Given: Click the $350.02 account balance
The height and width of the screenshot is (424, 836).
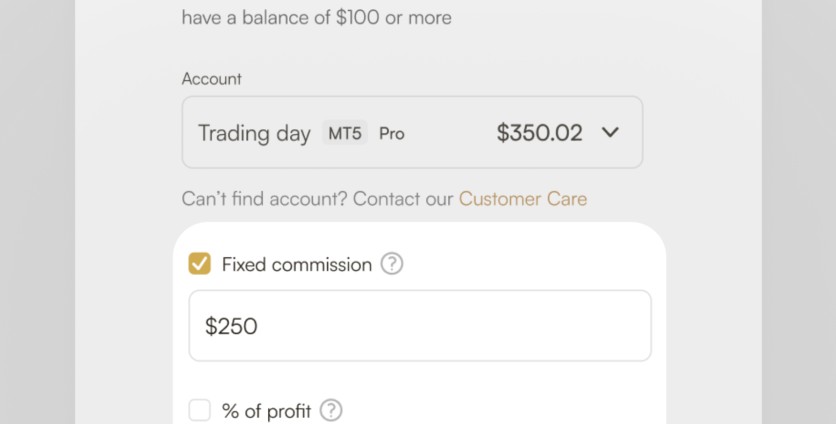Looking at the screenshot, I should tap(539, 133).
